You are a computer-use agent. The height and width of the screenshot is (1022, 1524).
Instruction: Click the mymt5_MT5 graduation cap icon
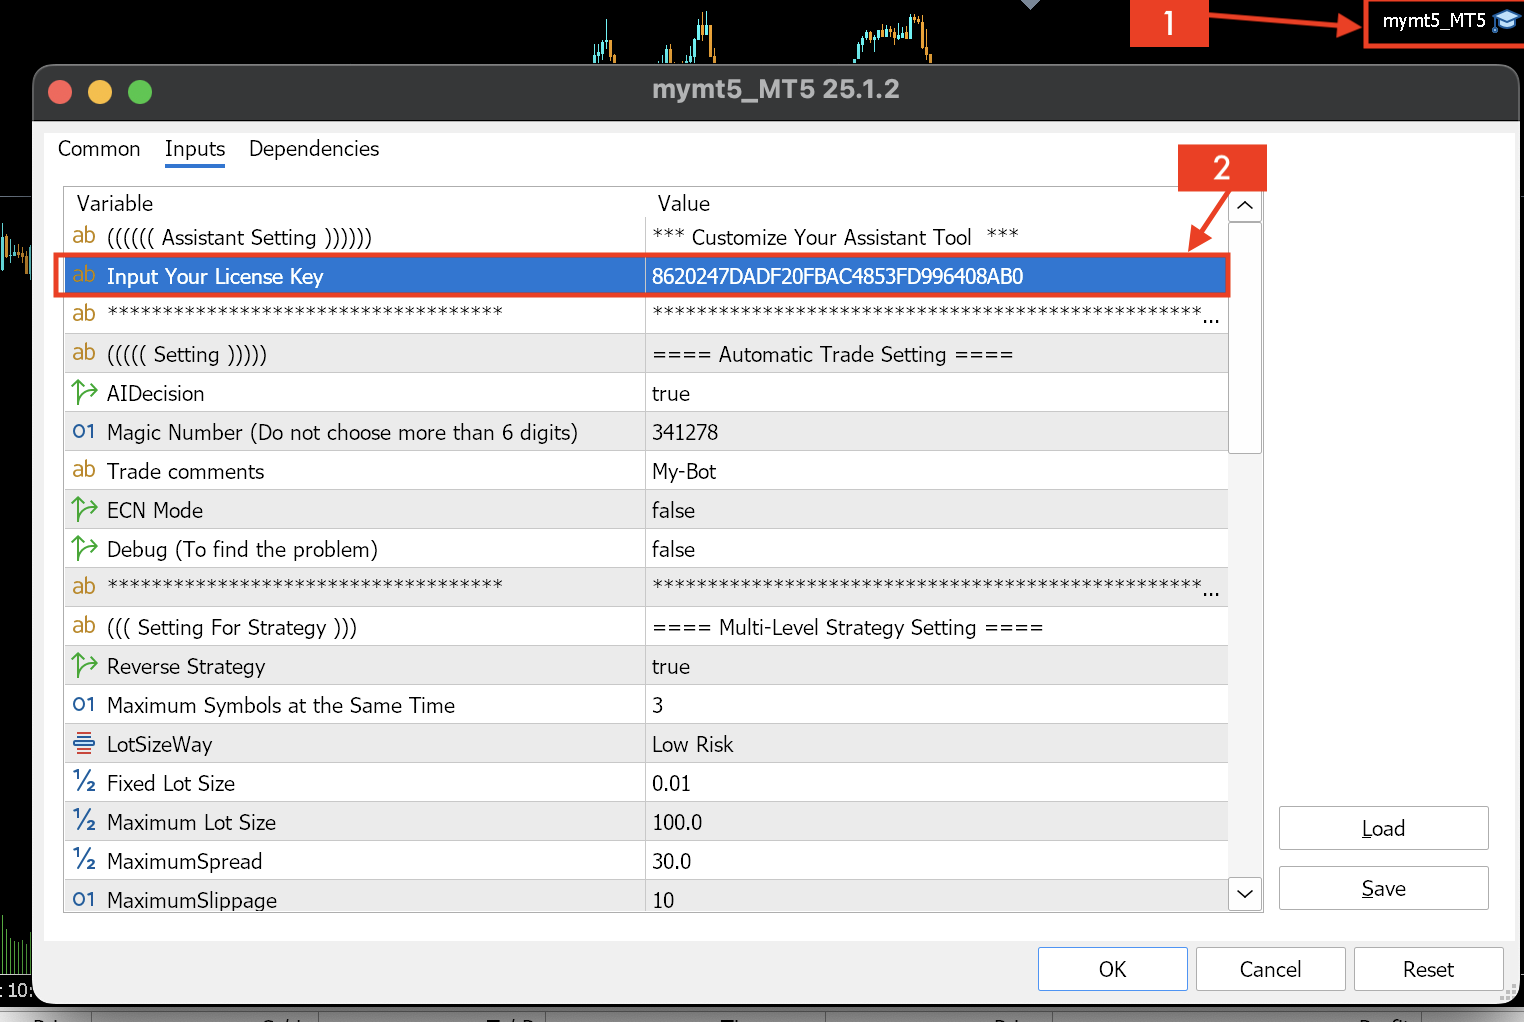point(1505,21)
